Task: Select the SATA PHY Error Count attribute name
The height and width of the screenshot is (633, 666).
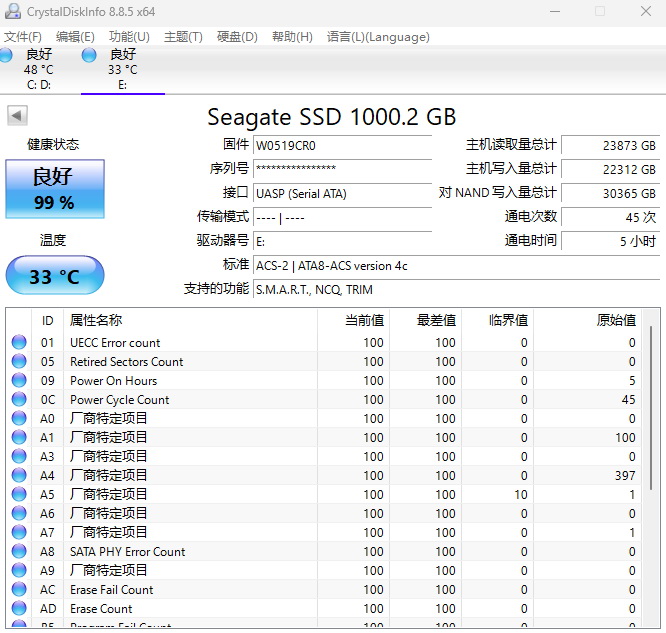Action: point(127,551)
